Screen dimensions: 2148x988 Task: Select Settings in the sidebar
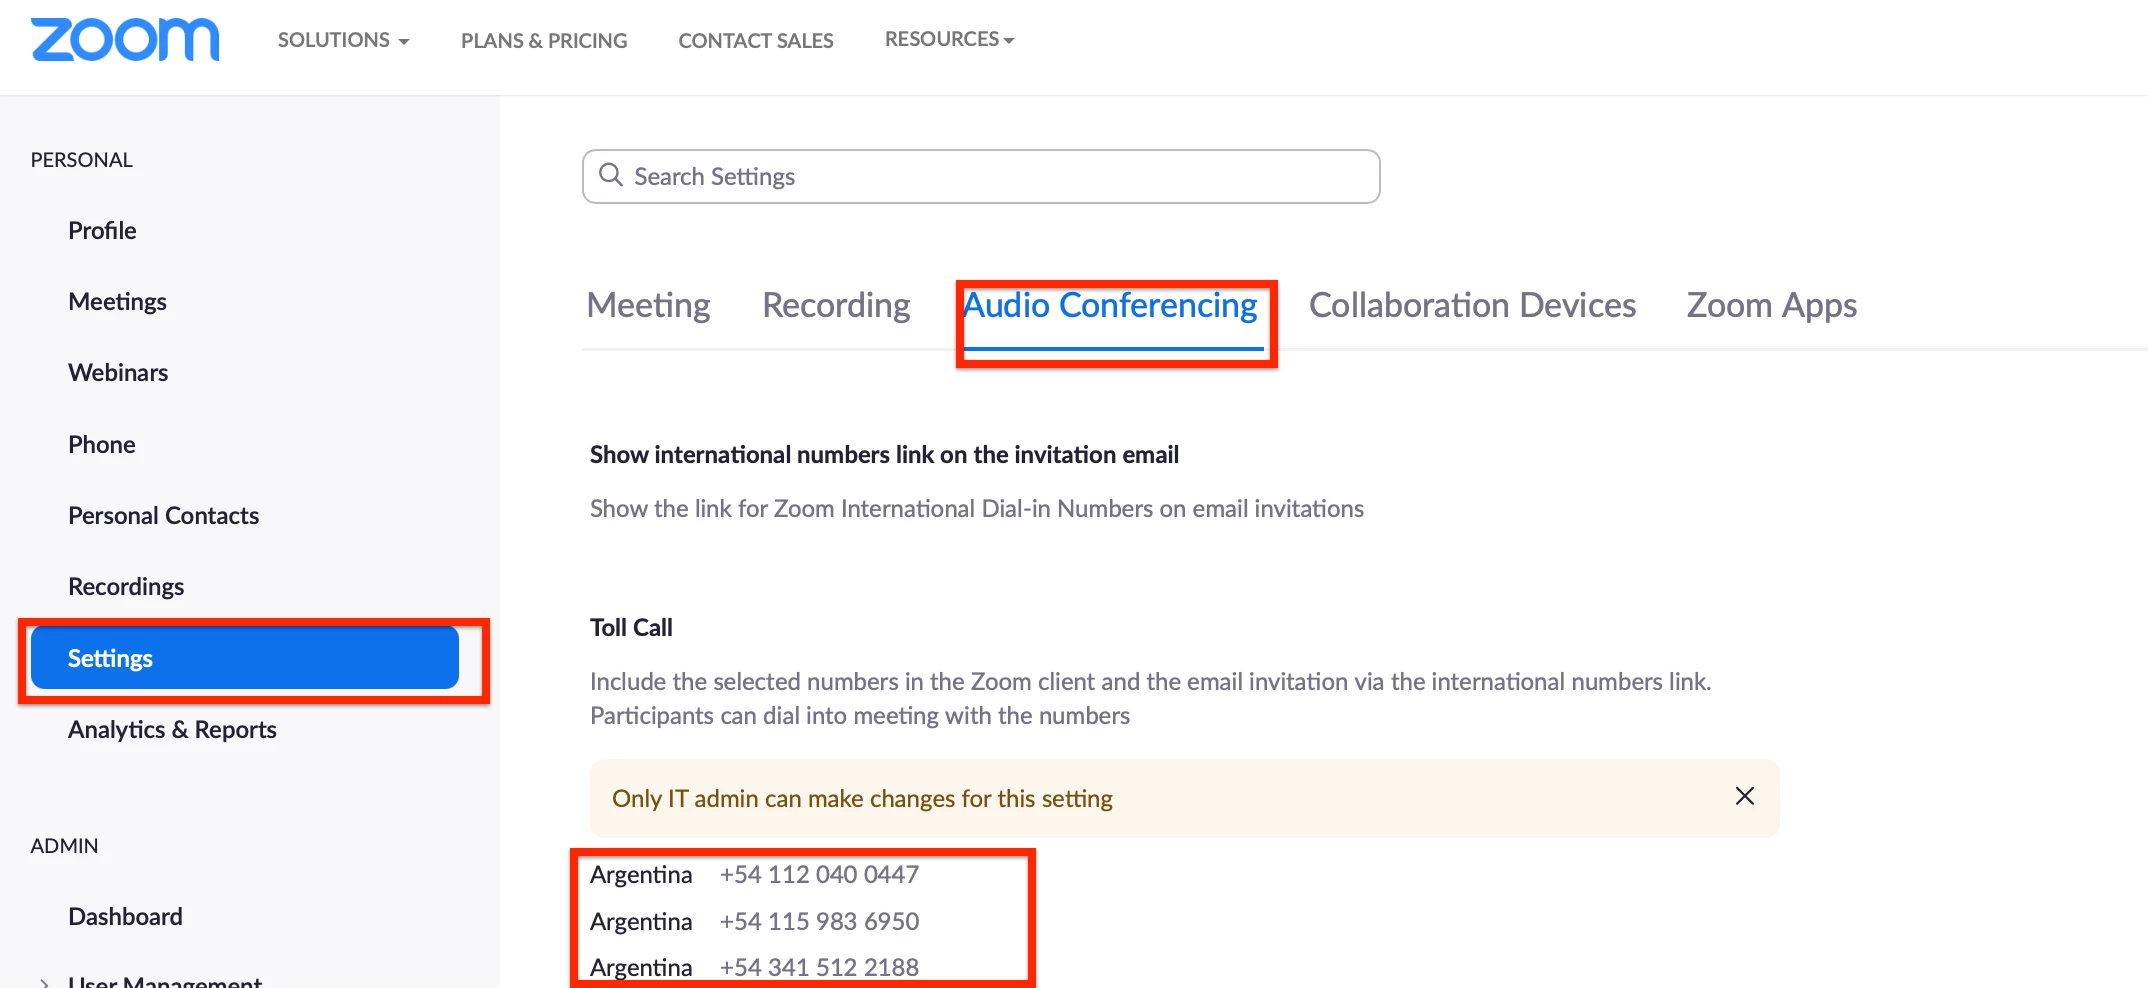tap(245, 658)
